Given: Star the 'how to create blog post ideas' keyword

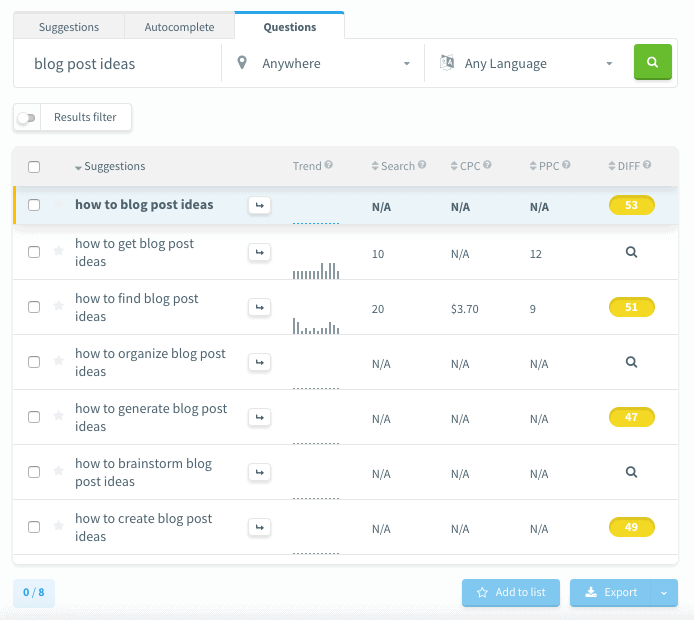Looking at the screenshot, I should click(x=58, y=526).
